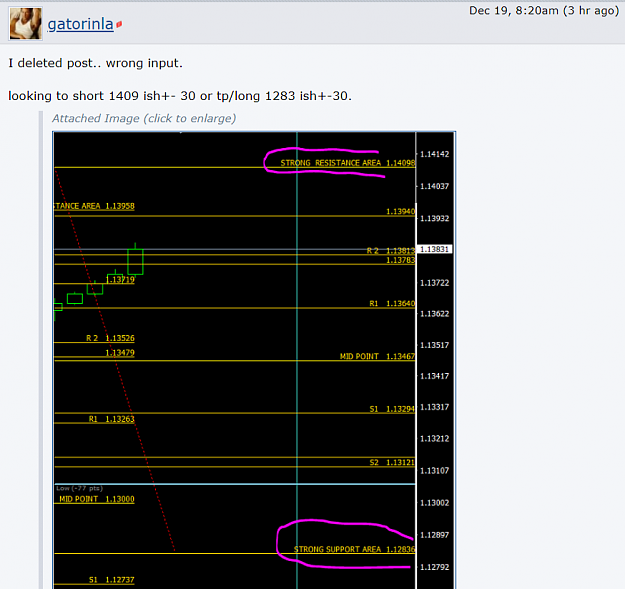Click the 1.13719 price label near candles
625x589 pixels.
[121, 280]
